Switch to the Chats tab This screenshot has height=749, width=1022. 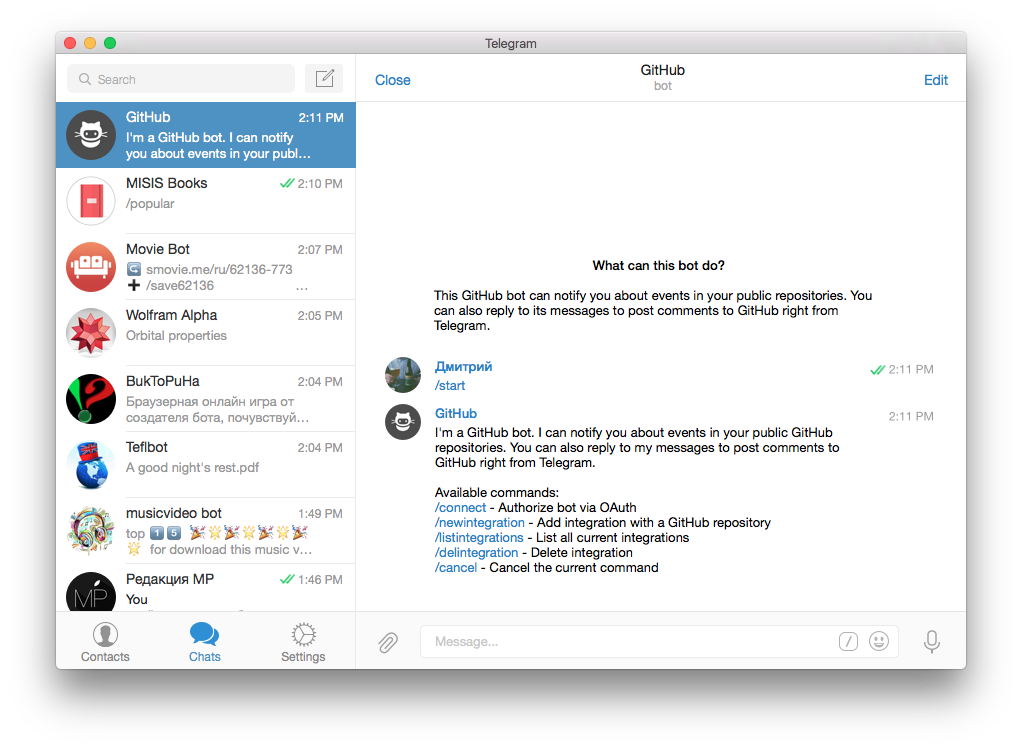205,641
